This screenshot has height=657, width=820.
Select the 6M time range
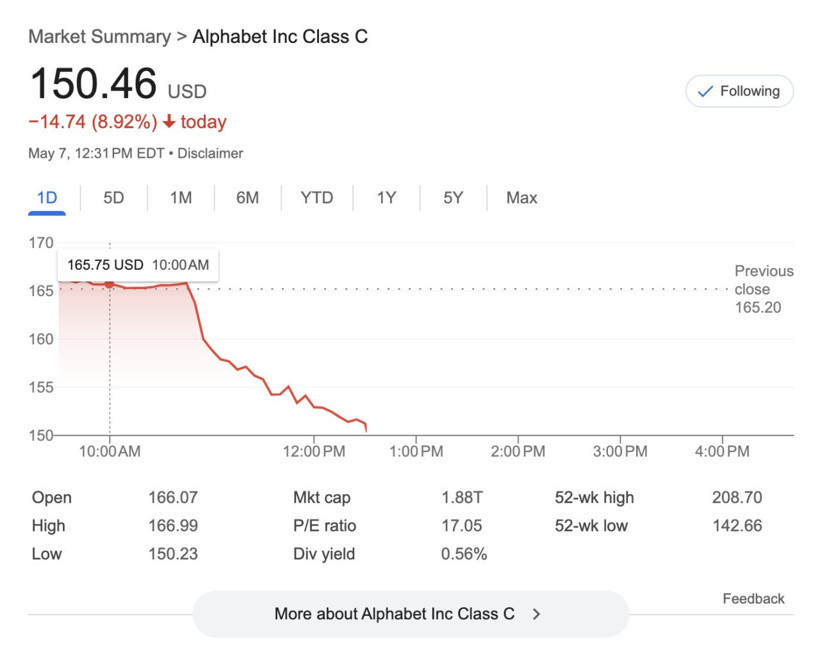[x=248, y=198]
